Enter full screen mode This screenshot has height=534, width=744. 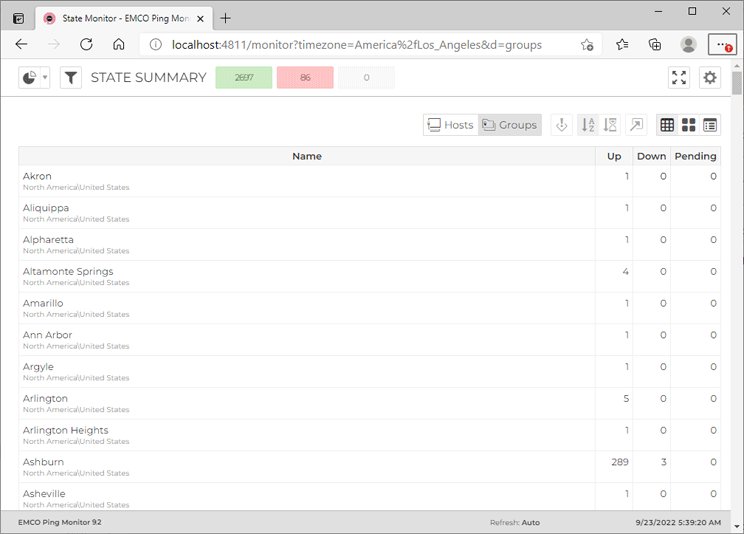pos(679,78)
